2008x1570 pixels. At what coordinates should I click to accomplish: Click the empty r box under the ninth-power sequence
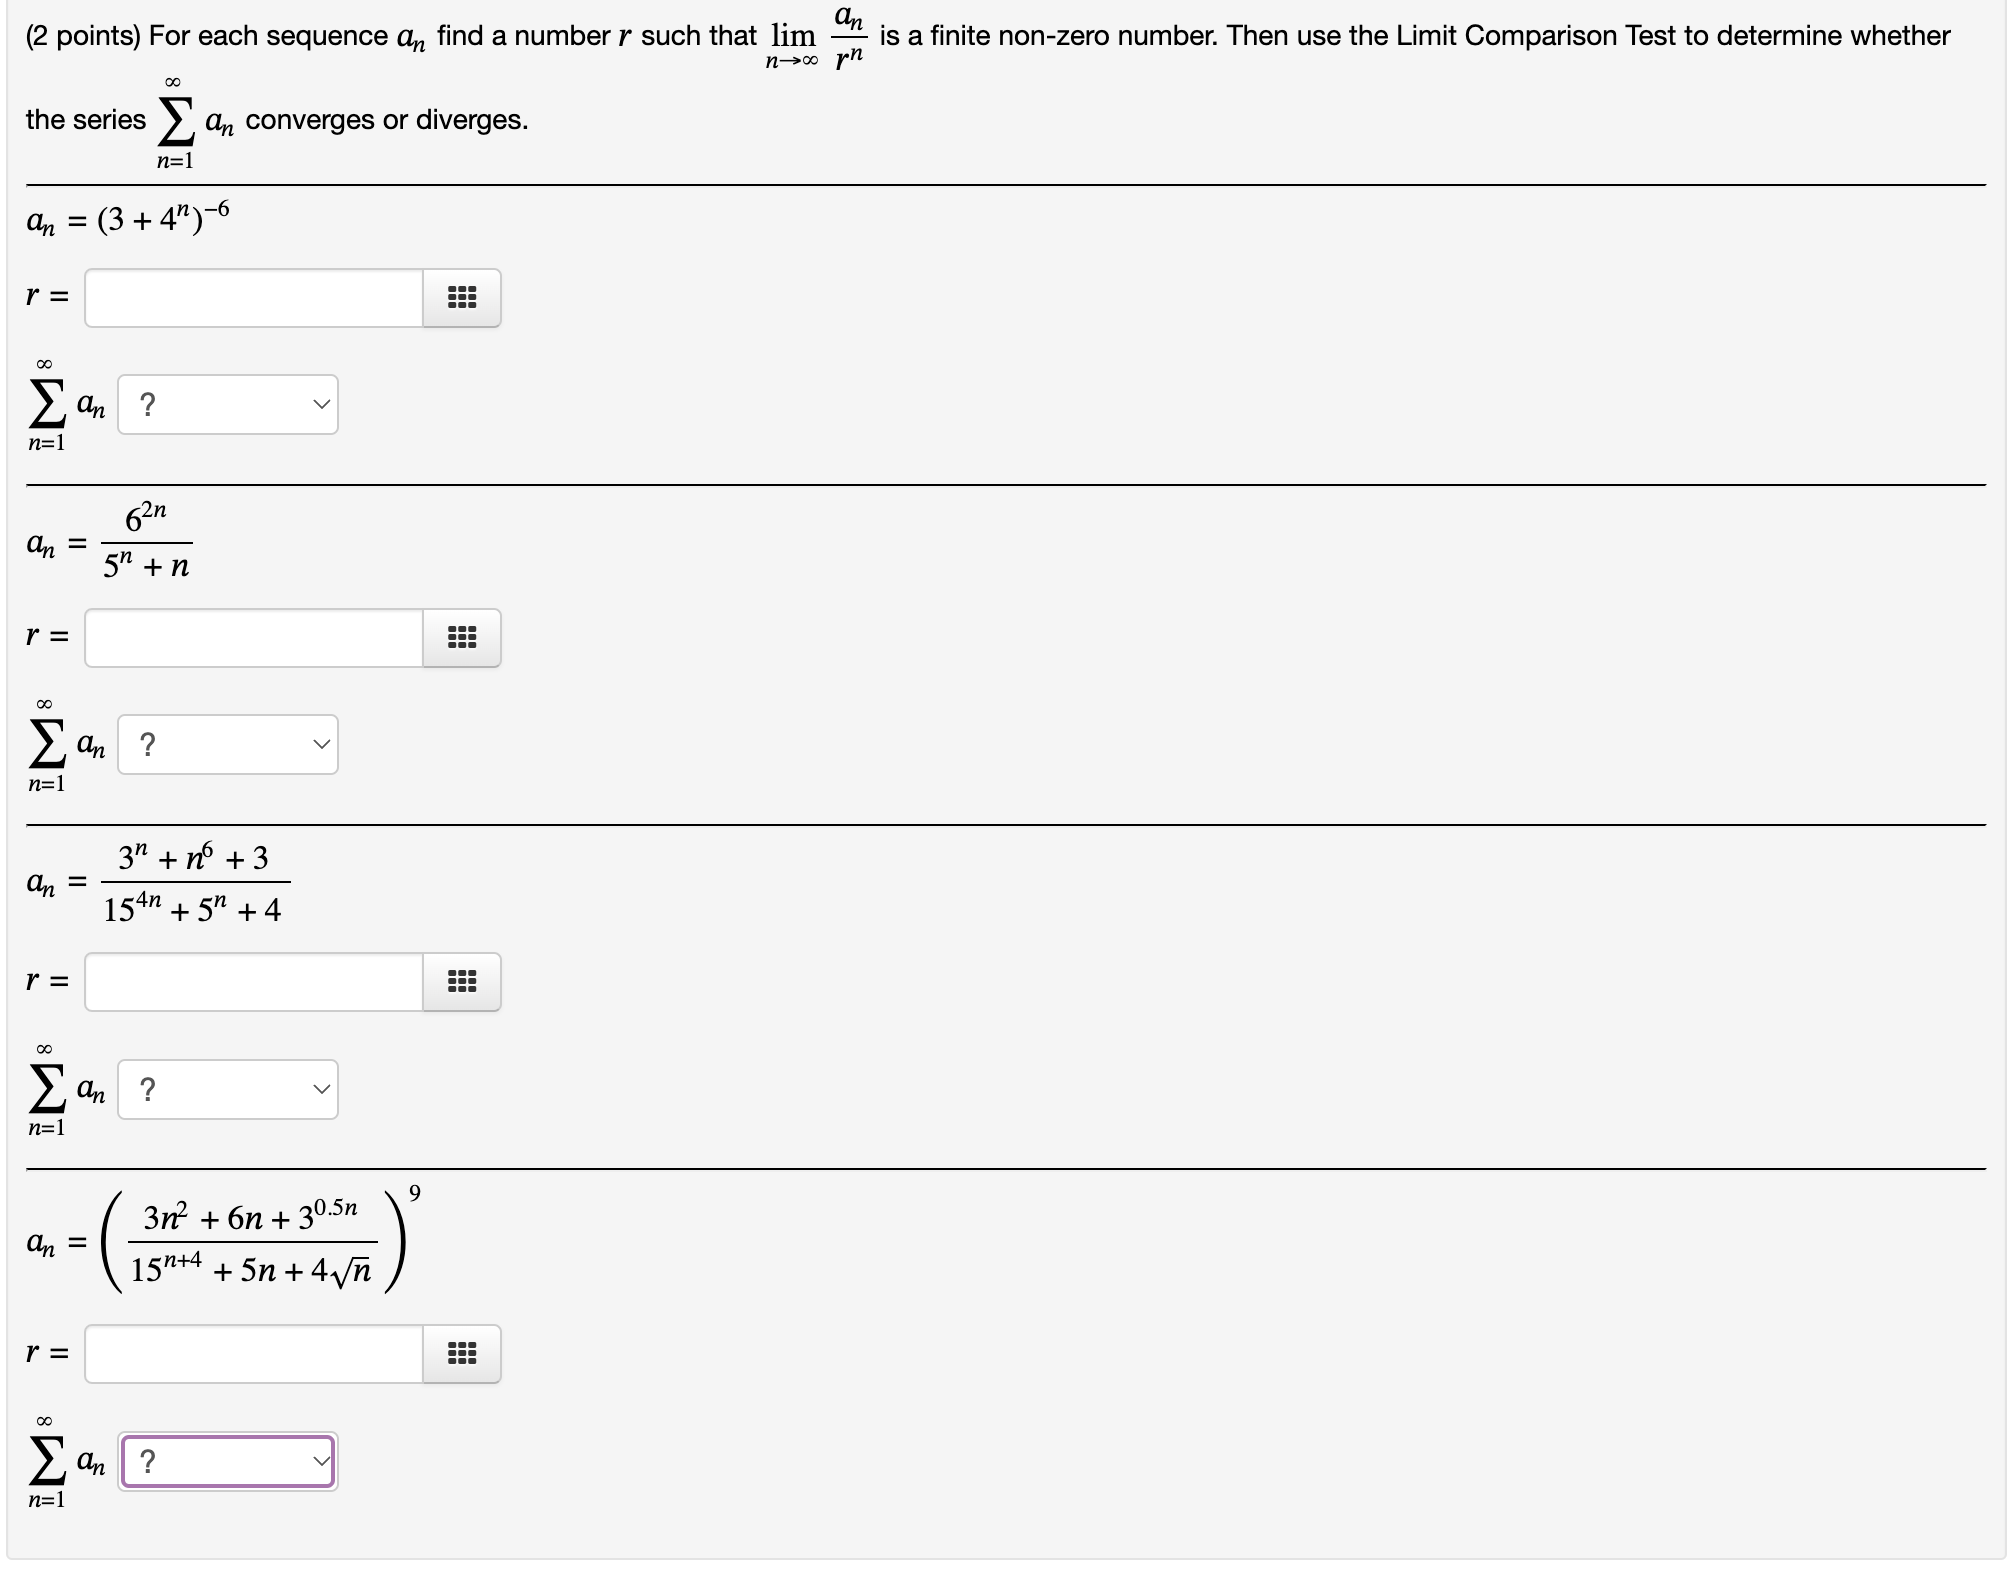coord(250,1355)
